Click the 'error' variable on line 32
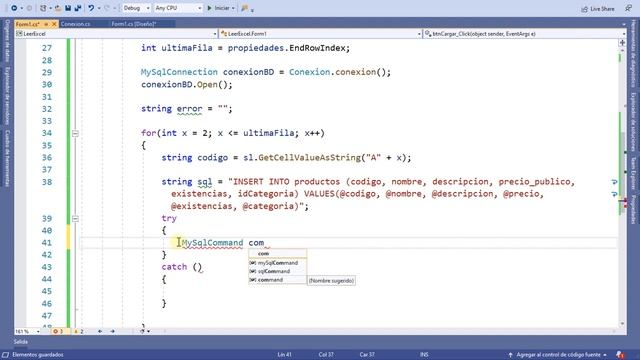640x360 pixels. click(x=189, y=109)
